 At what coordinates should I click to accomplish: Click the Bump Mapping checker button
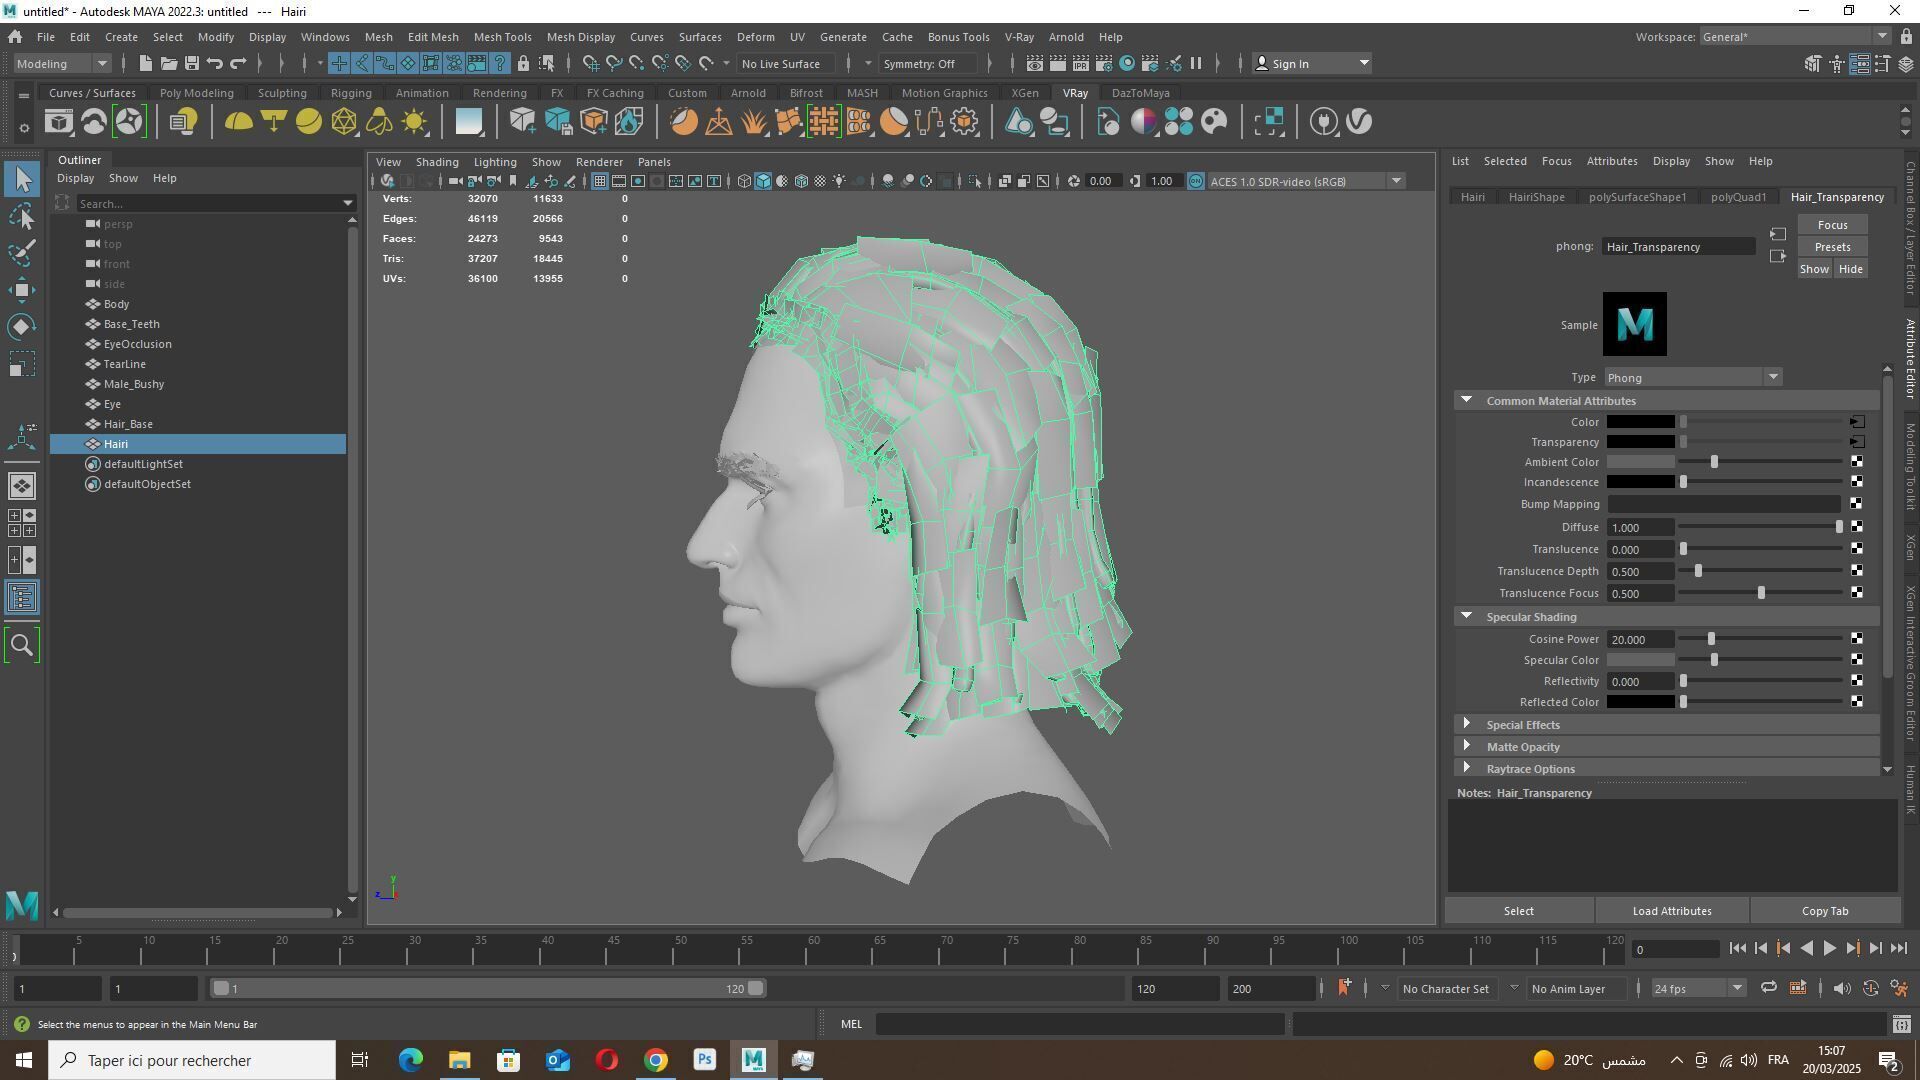1857,504
